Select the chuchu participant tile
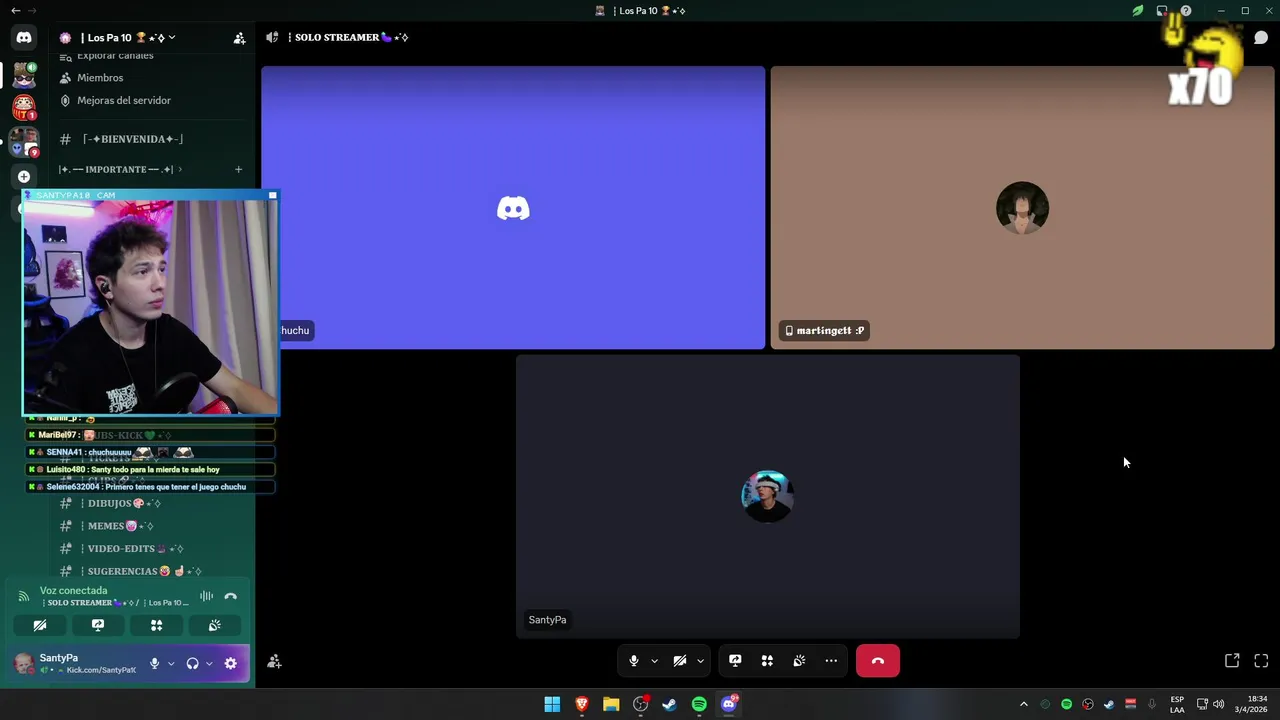Screen dimensions: 1280x720 tap(513, 208)
